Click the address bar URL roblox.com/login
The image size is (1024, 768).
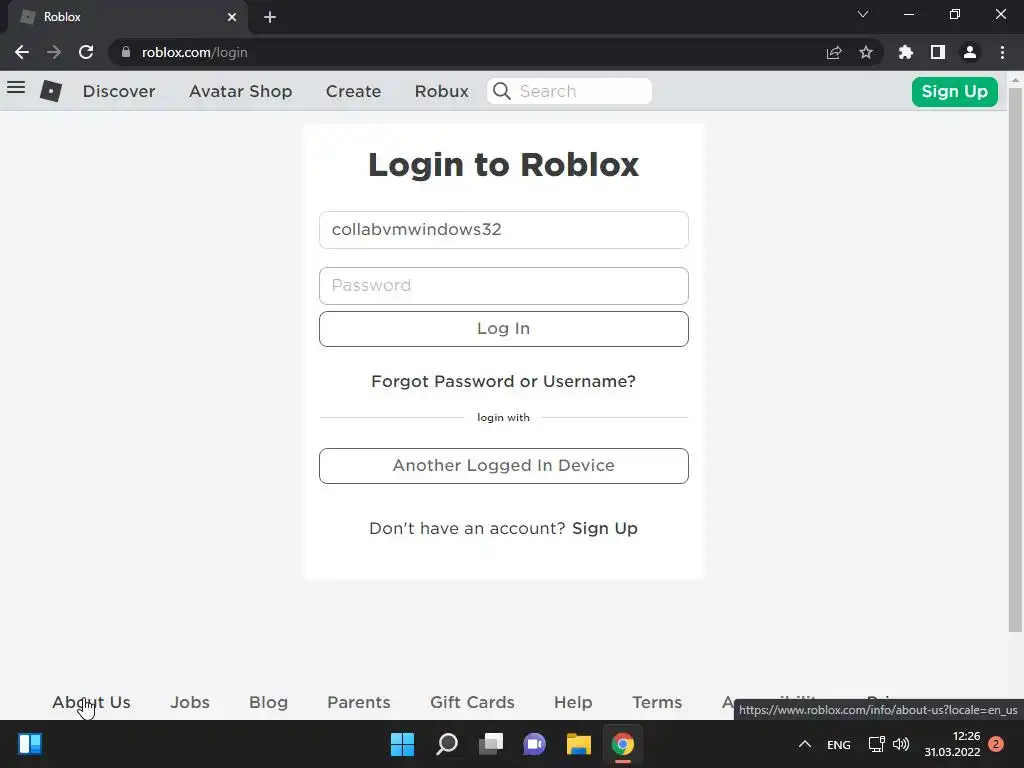click(x=195, y=52)
